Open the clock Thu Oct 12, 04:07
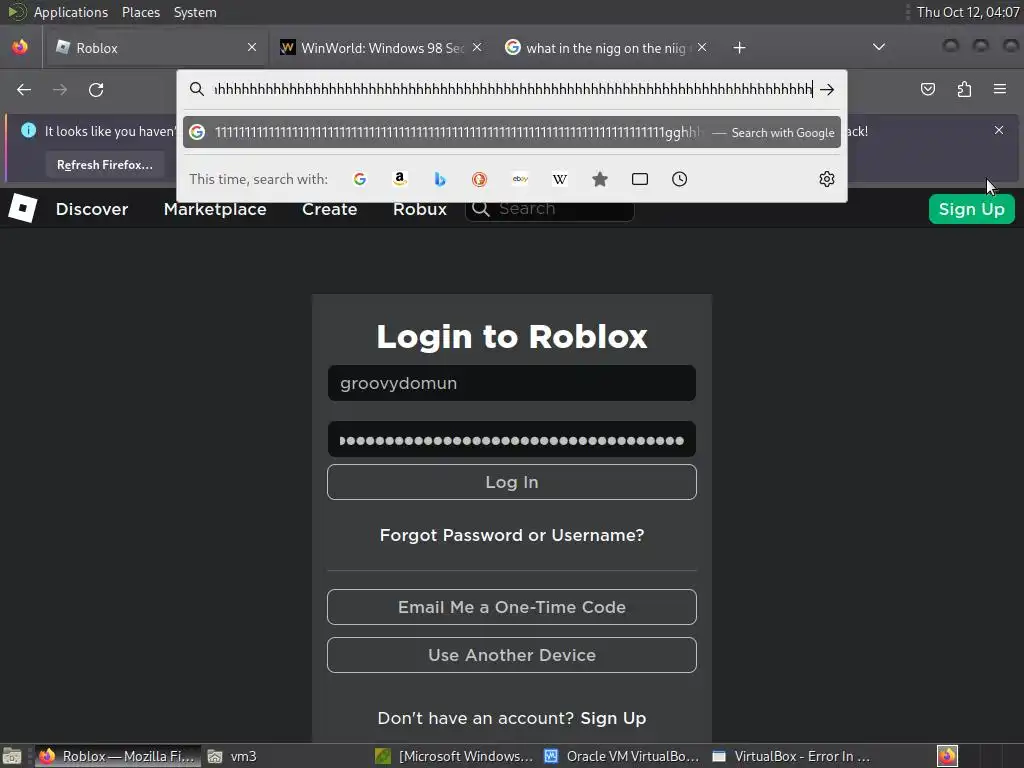 (x=968, y=12)
